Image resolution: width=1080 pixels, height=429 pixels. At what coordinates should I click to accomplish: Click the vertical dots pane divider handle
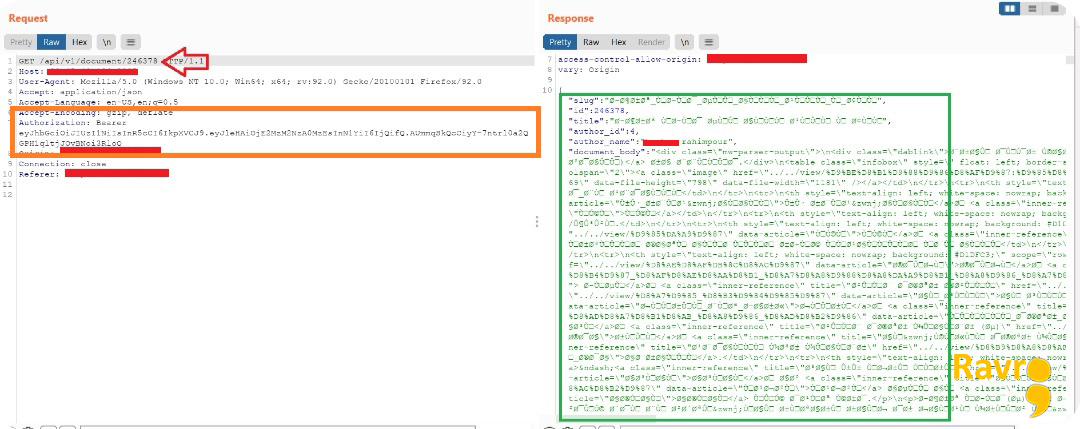537,221
